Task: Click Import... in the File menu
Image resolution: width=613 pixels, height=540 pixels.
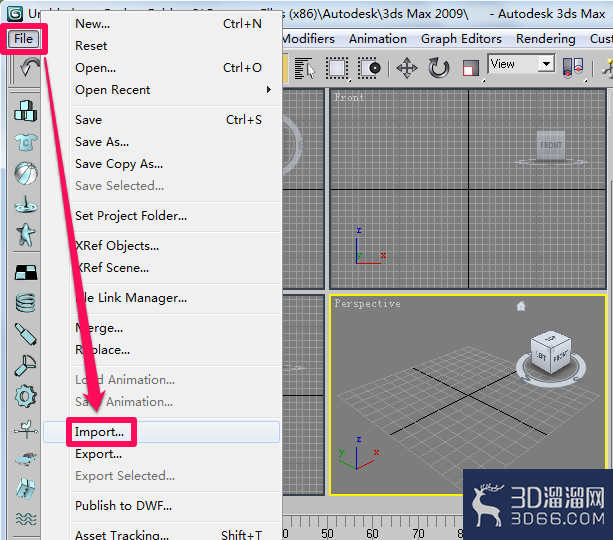Action: click(161, 432)
